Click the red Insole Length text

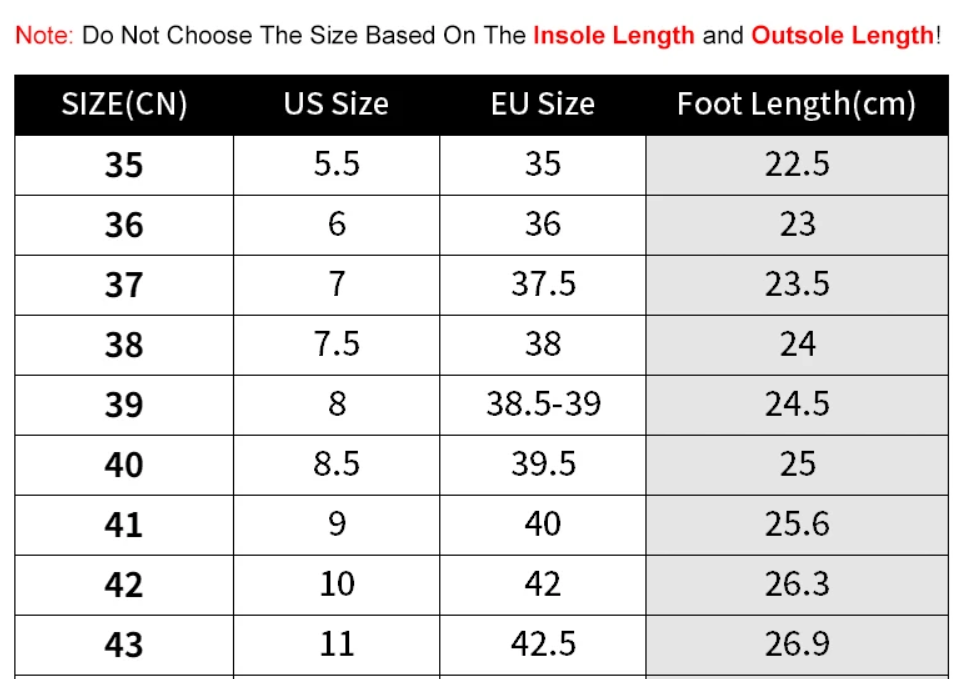(614, 36)
